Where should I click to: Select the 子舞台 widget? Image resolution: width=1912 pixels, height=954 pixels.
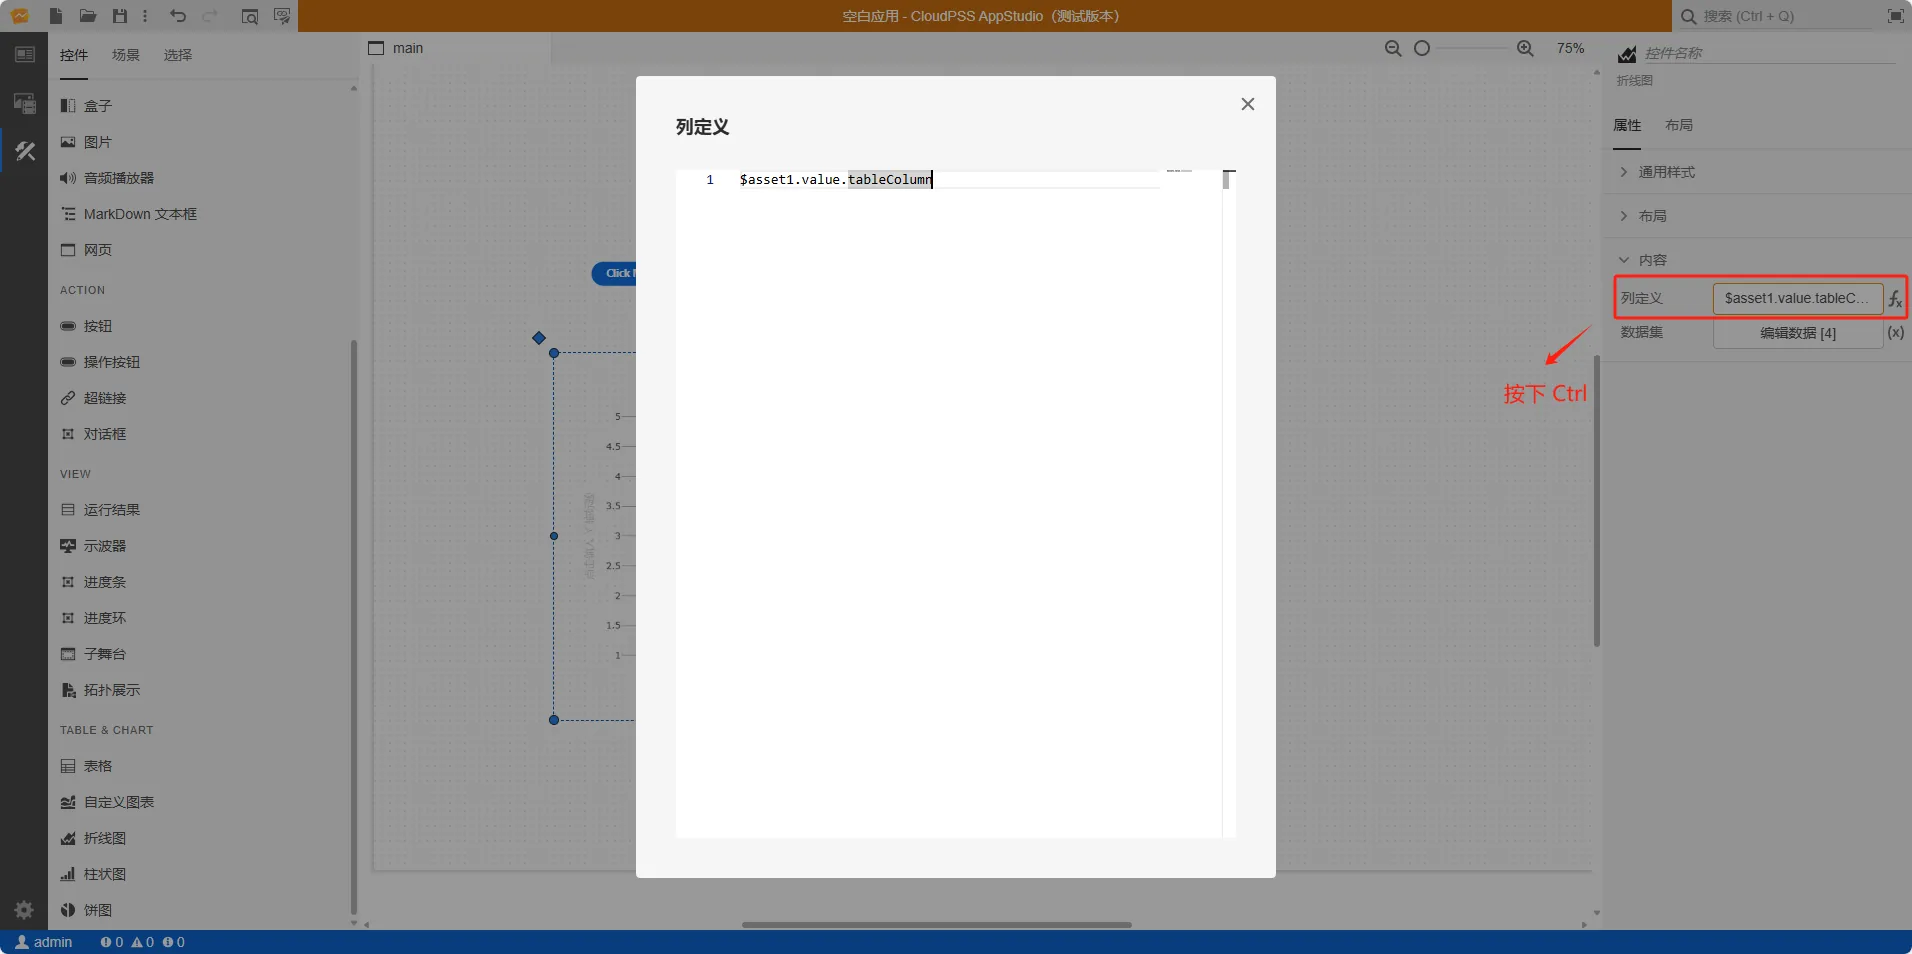coord(93,654)
